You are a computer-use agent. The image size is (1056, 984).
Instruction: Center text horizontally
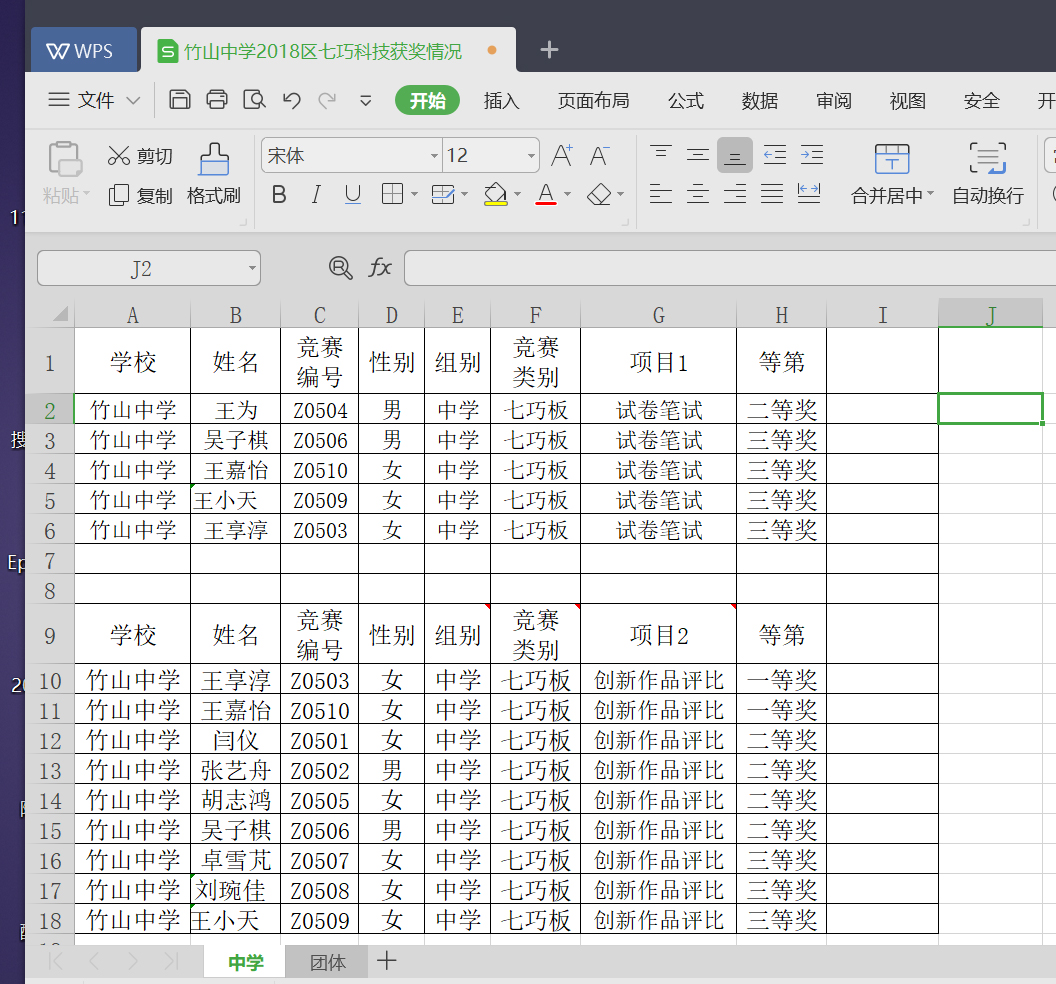(698, 194)
